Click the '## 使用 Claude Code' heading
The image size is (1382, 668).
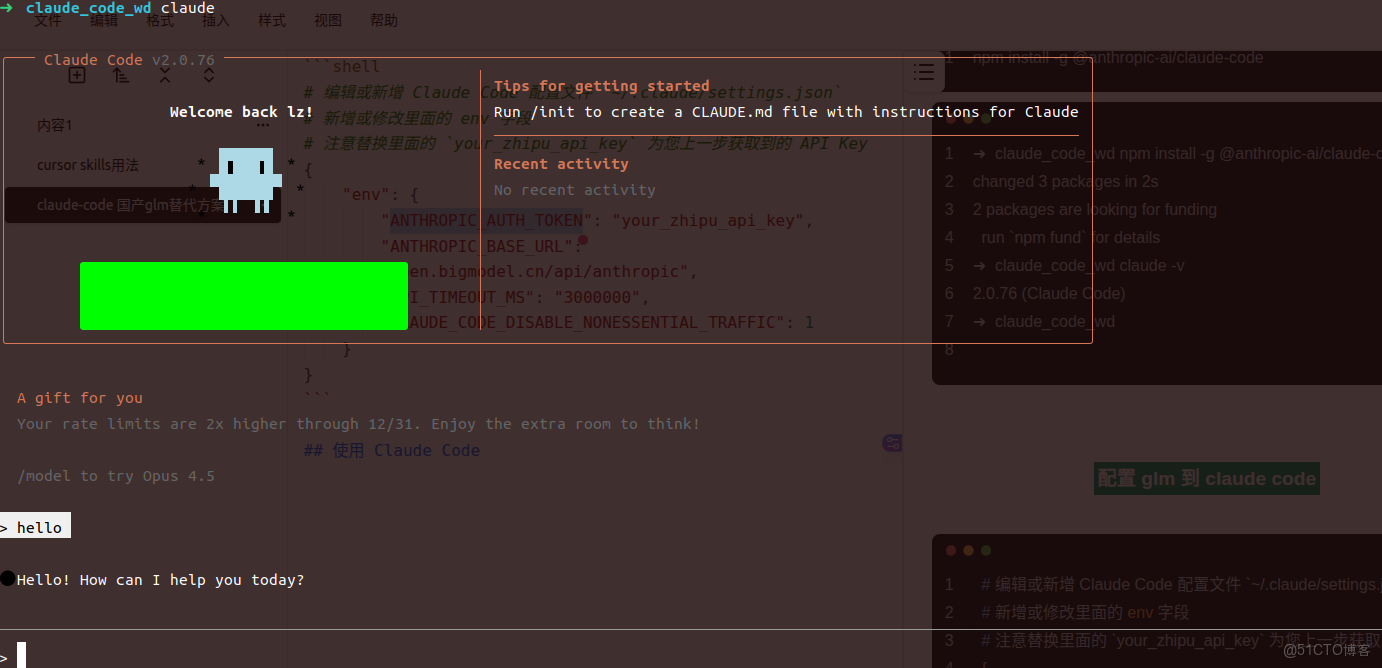(x=392, y=450)
